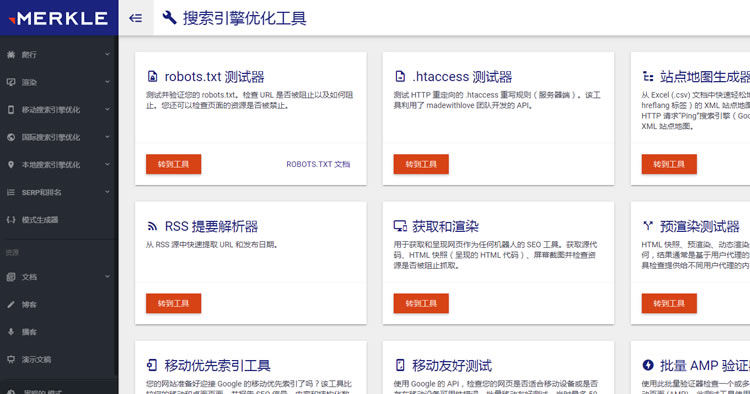
Task: Click the screen icon on 获取和渲染 card
Action: pos(400,226)
